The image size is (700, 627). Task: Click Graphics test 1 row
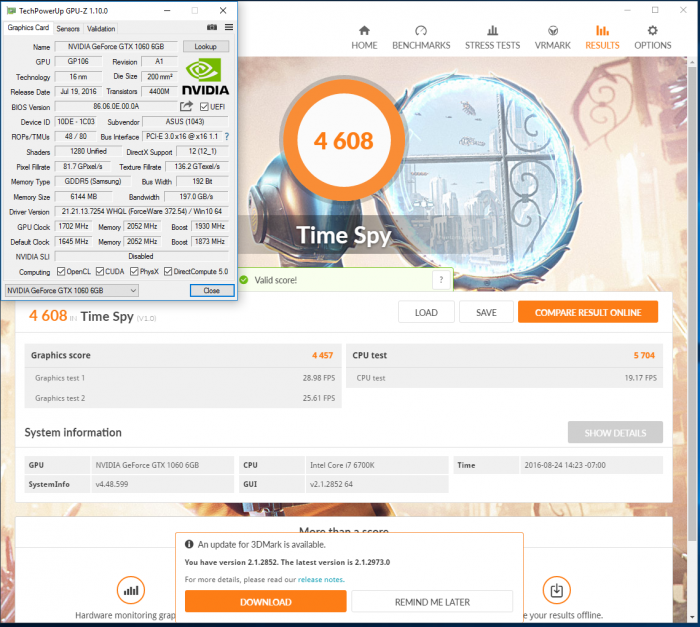click(183, 378)
